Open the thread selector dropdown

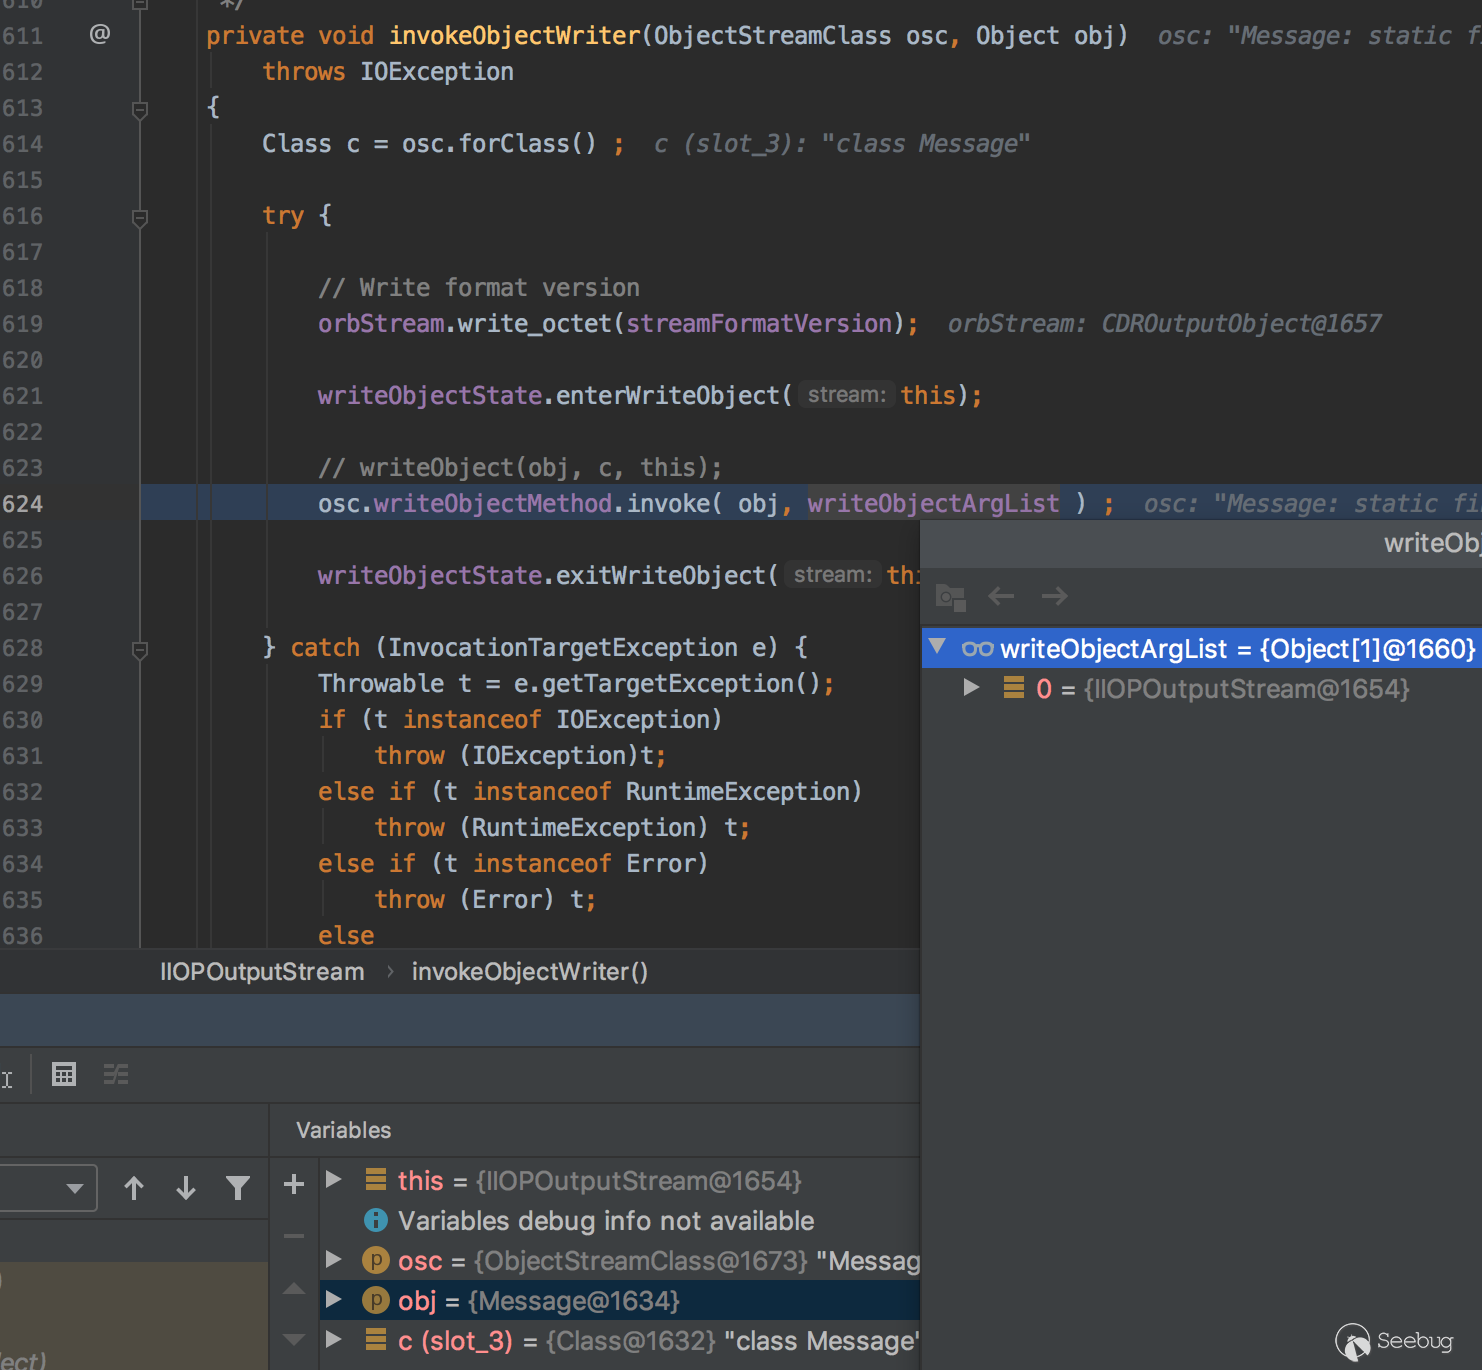click(72, 1188)
